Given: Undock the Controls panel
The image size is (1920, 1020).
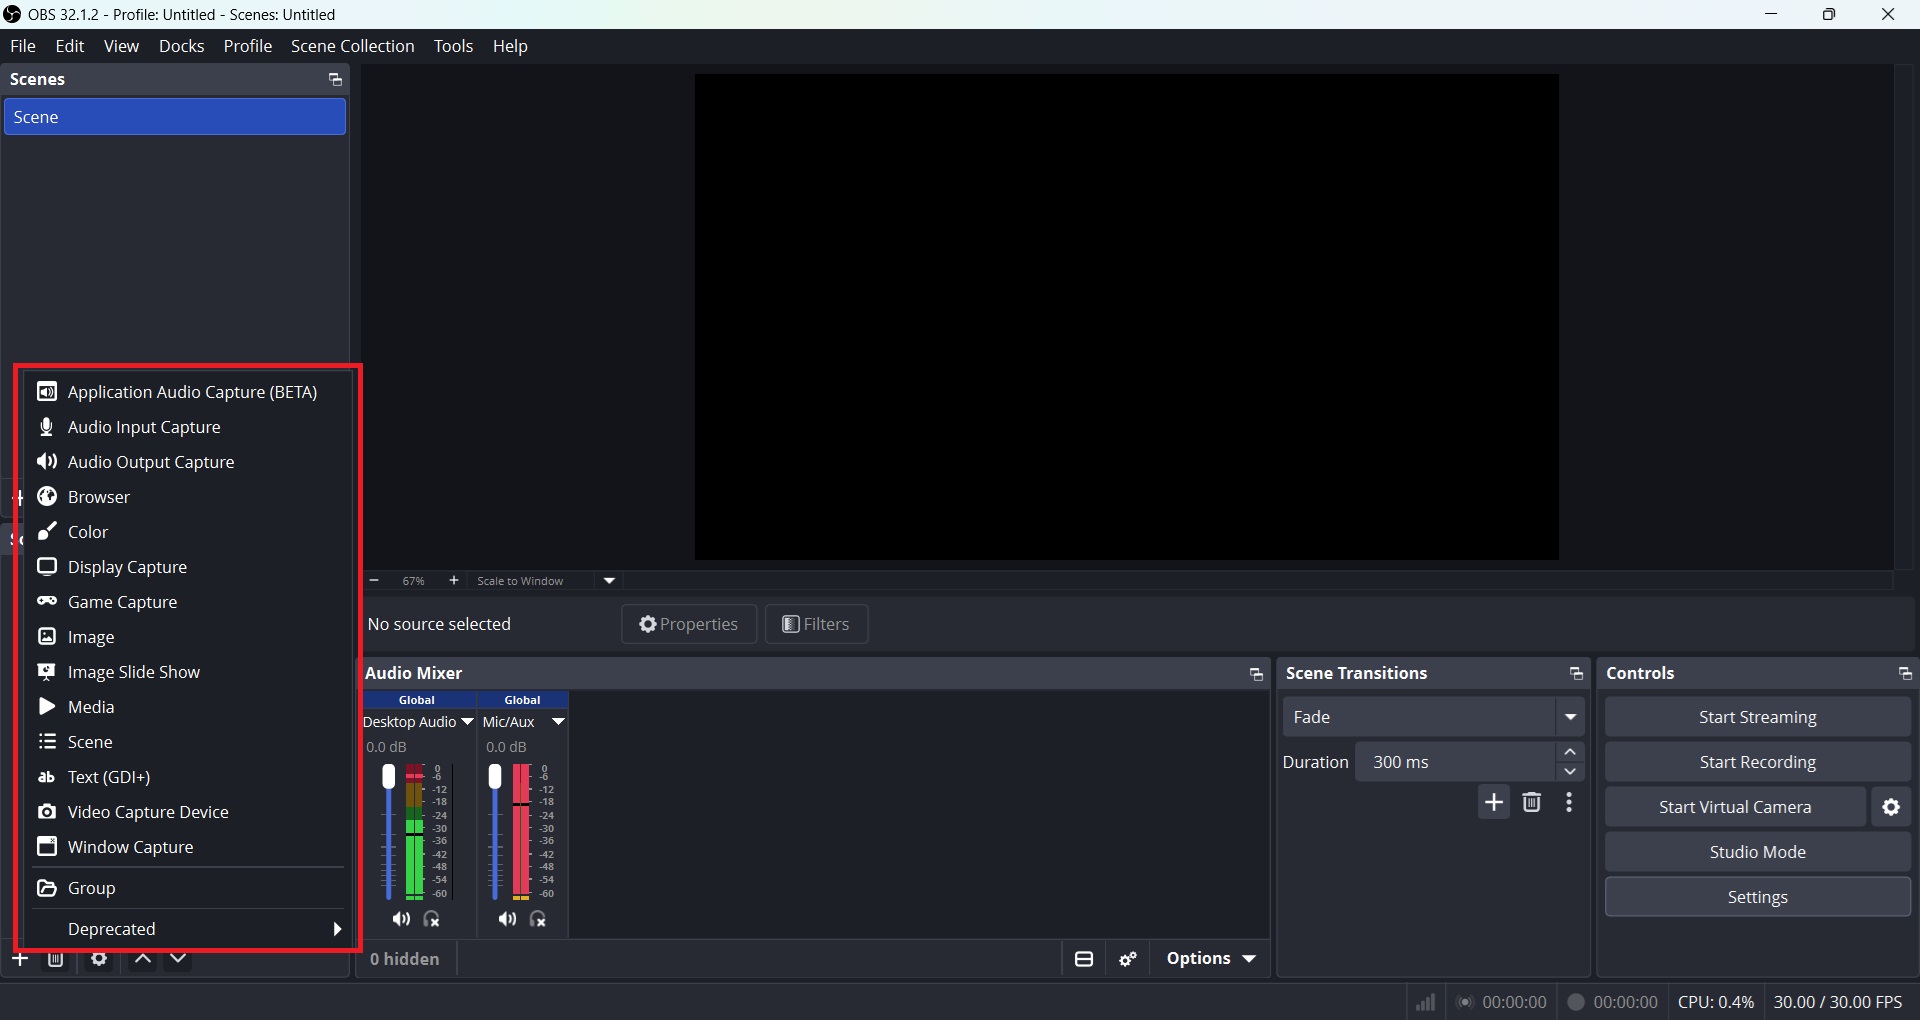Looking at the screenshot, I should point(1904,674).
